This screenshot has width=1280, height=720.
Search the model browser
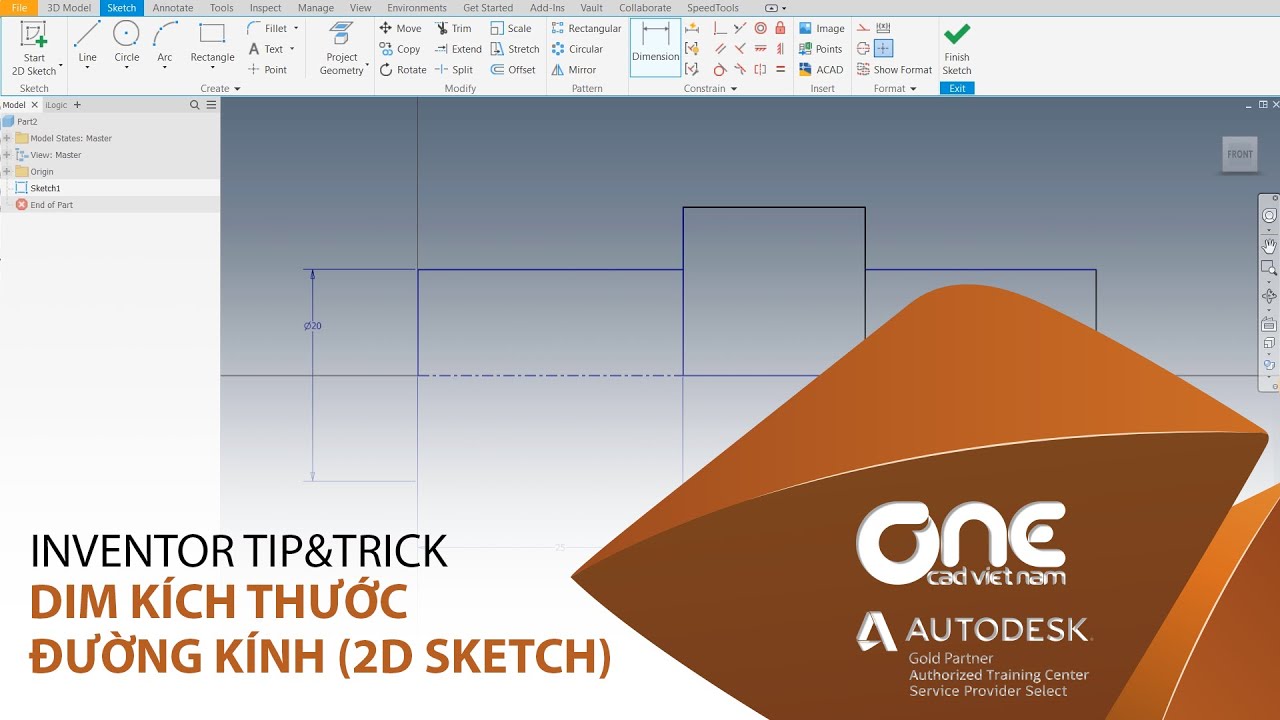coord(195,105)
